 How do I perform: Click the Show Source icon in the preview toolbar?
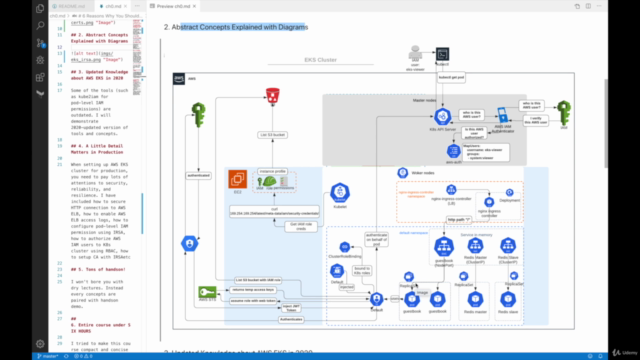coord(577,6)
